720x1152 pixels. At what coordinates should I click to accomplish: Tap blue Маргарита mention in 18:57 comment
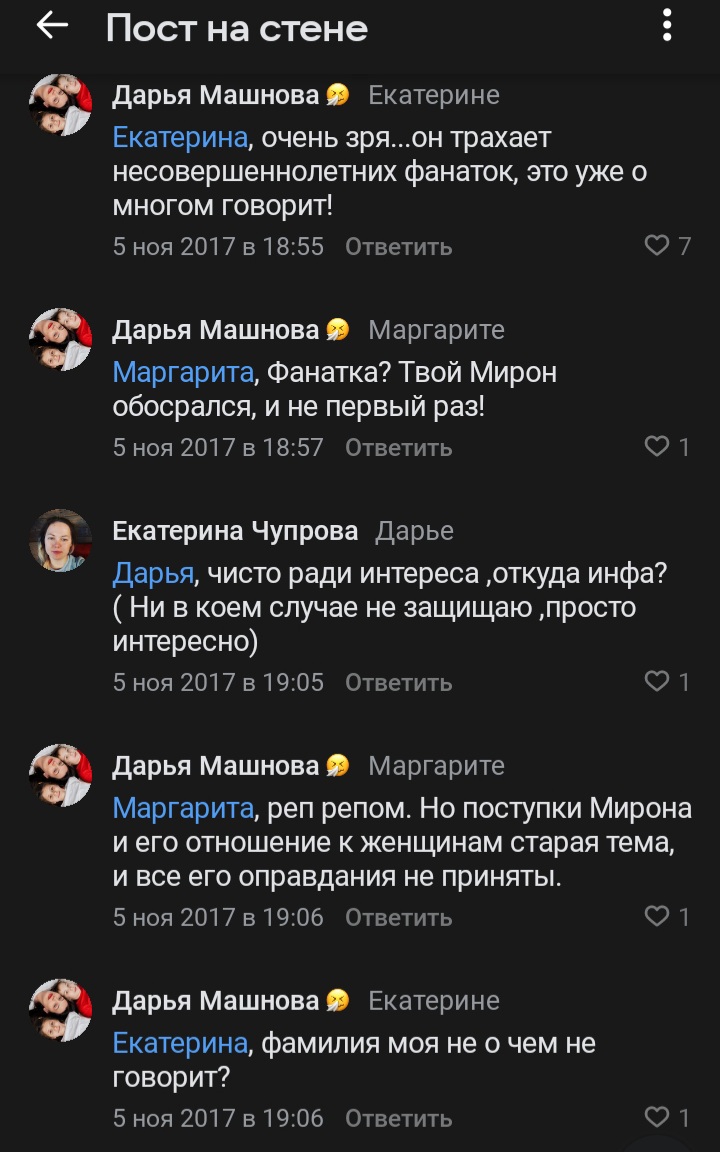(x=183, y=373)
